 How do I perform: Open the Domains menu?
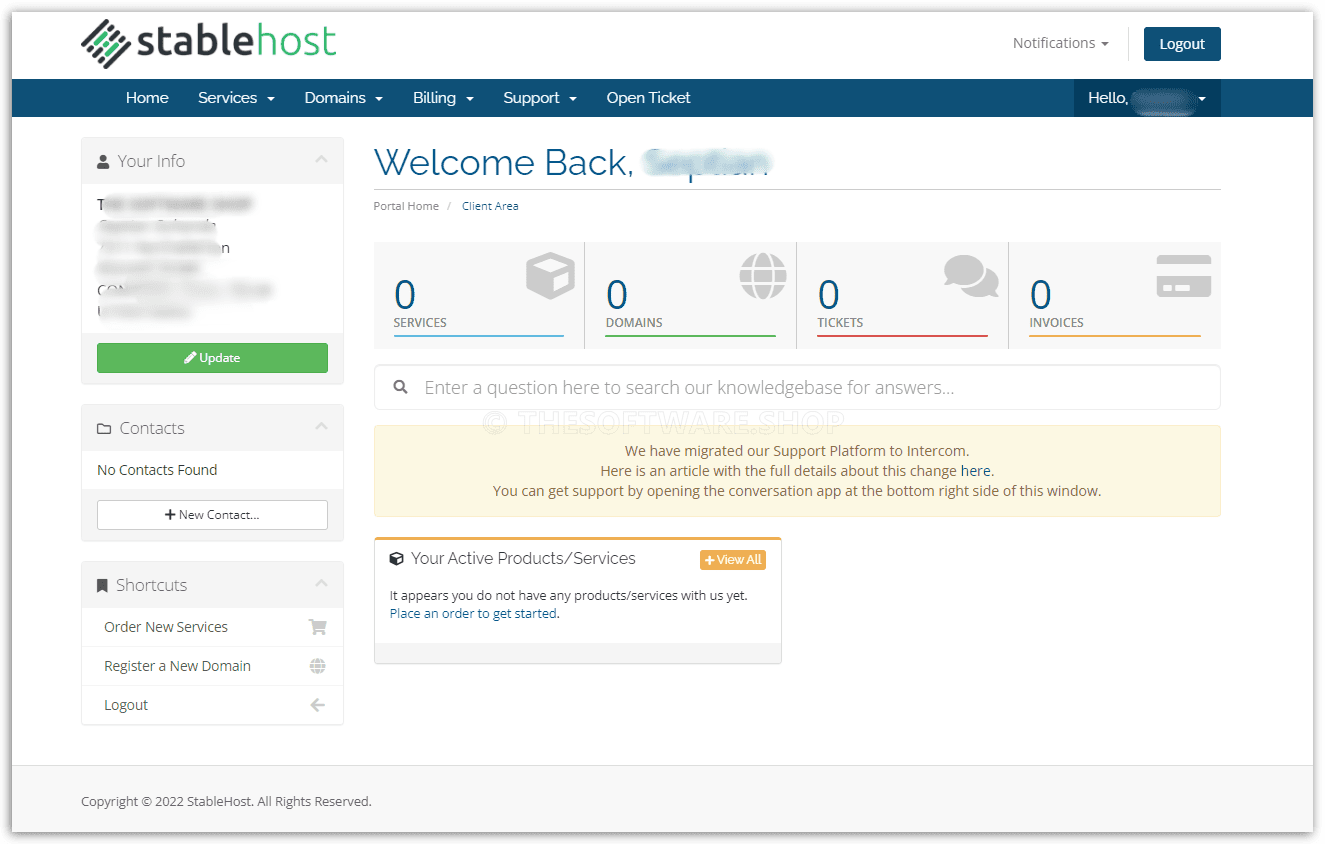coord(344,98)
